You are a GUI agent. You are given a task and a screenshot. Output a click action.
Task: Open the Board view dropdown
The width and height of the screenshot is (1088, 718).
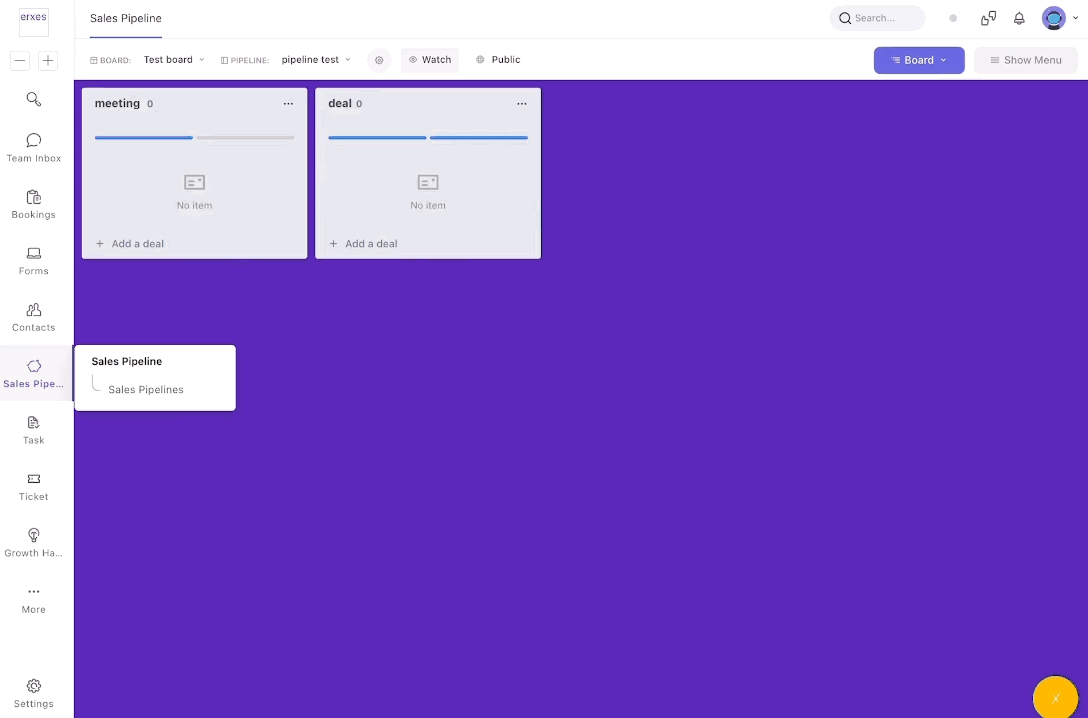[x=918, y=60]
